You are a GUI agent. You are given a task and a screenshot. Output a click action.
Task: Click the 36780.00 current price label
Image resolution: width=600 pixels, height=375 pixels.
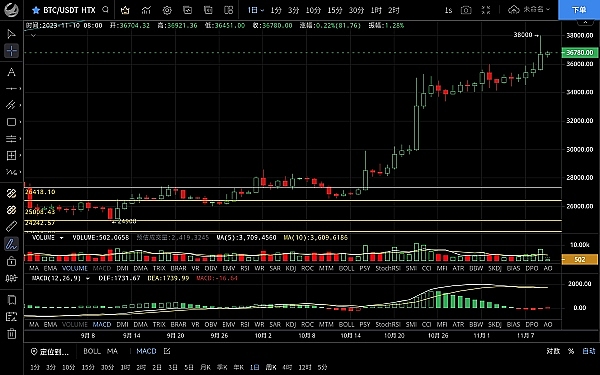coord(580,52)
